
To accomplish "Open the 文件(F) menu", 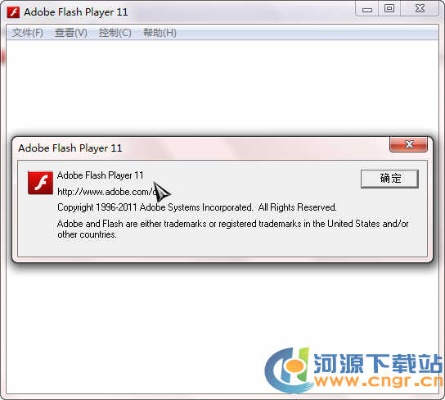I will (28, 33).
